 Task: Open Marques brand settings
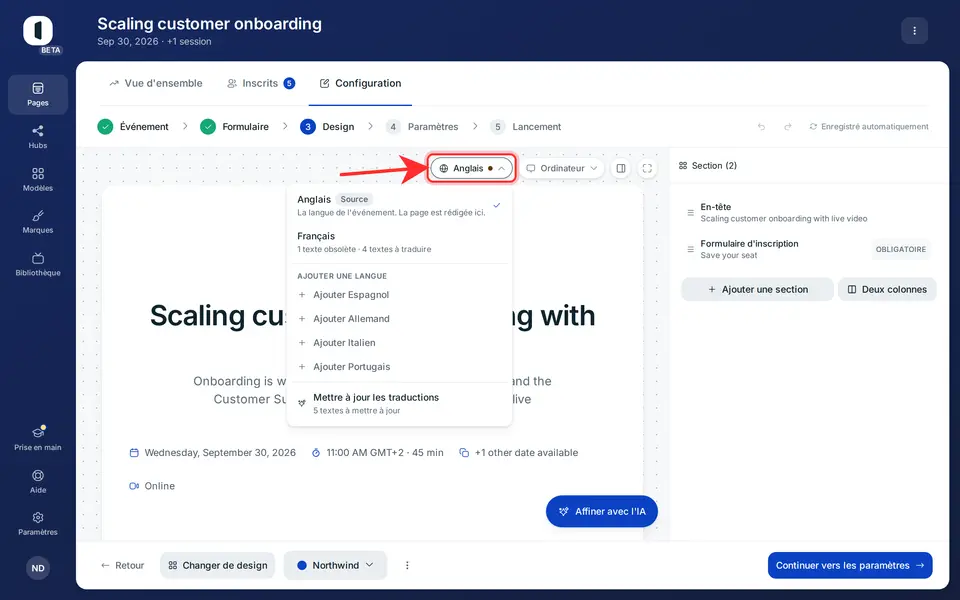[38, 222]
